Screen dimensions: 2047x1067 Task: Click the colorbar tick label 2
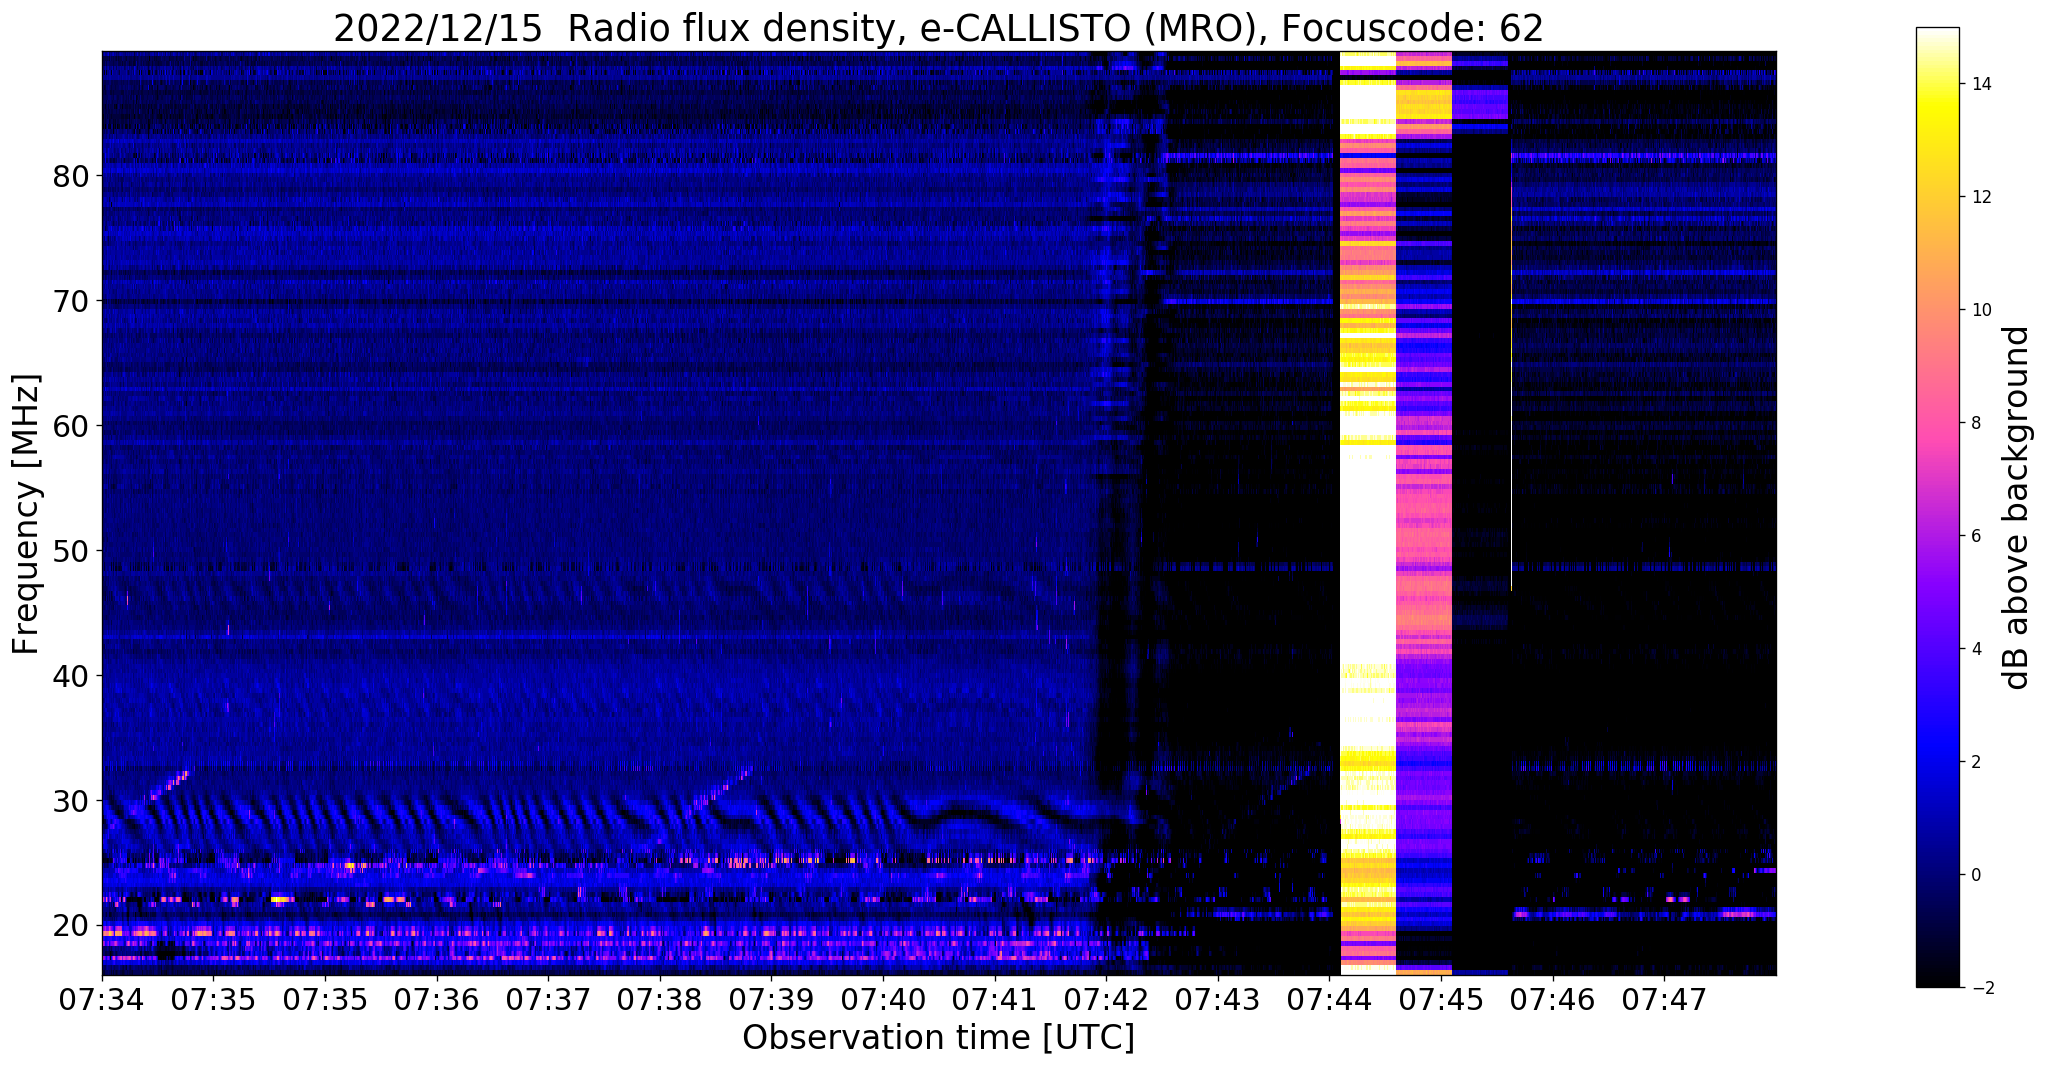coord(1975,762)
